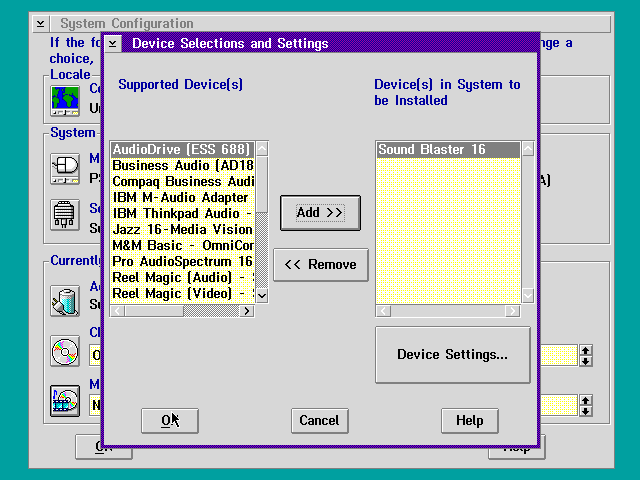The image size is (640, 480).
Task: Select IBM Thinkpad Audio entry
Action: (x=182, y=213)
